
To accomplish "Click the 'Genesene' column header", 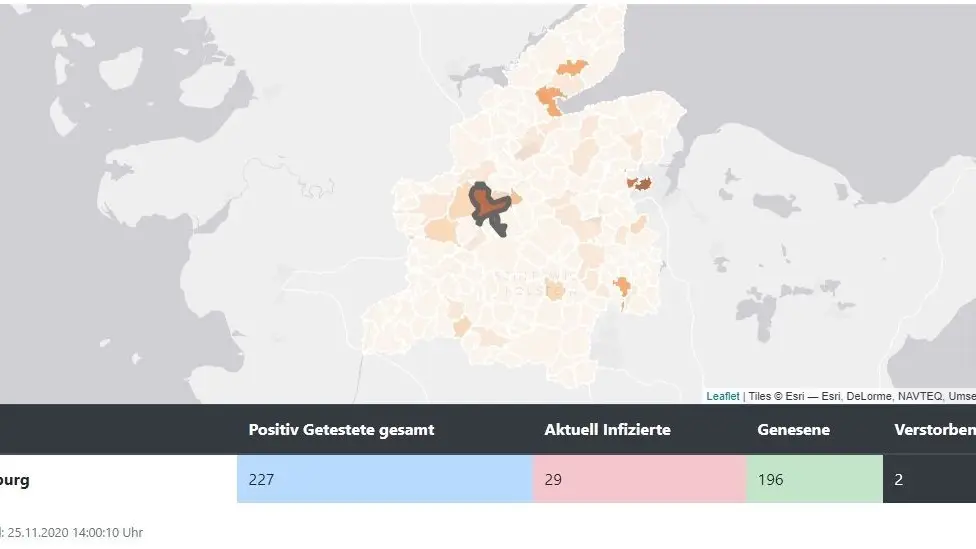I will point(793,430).
